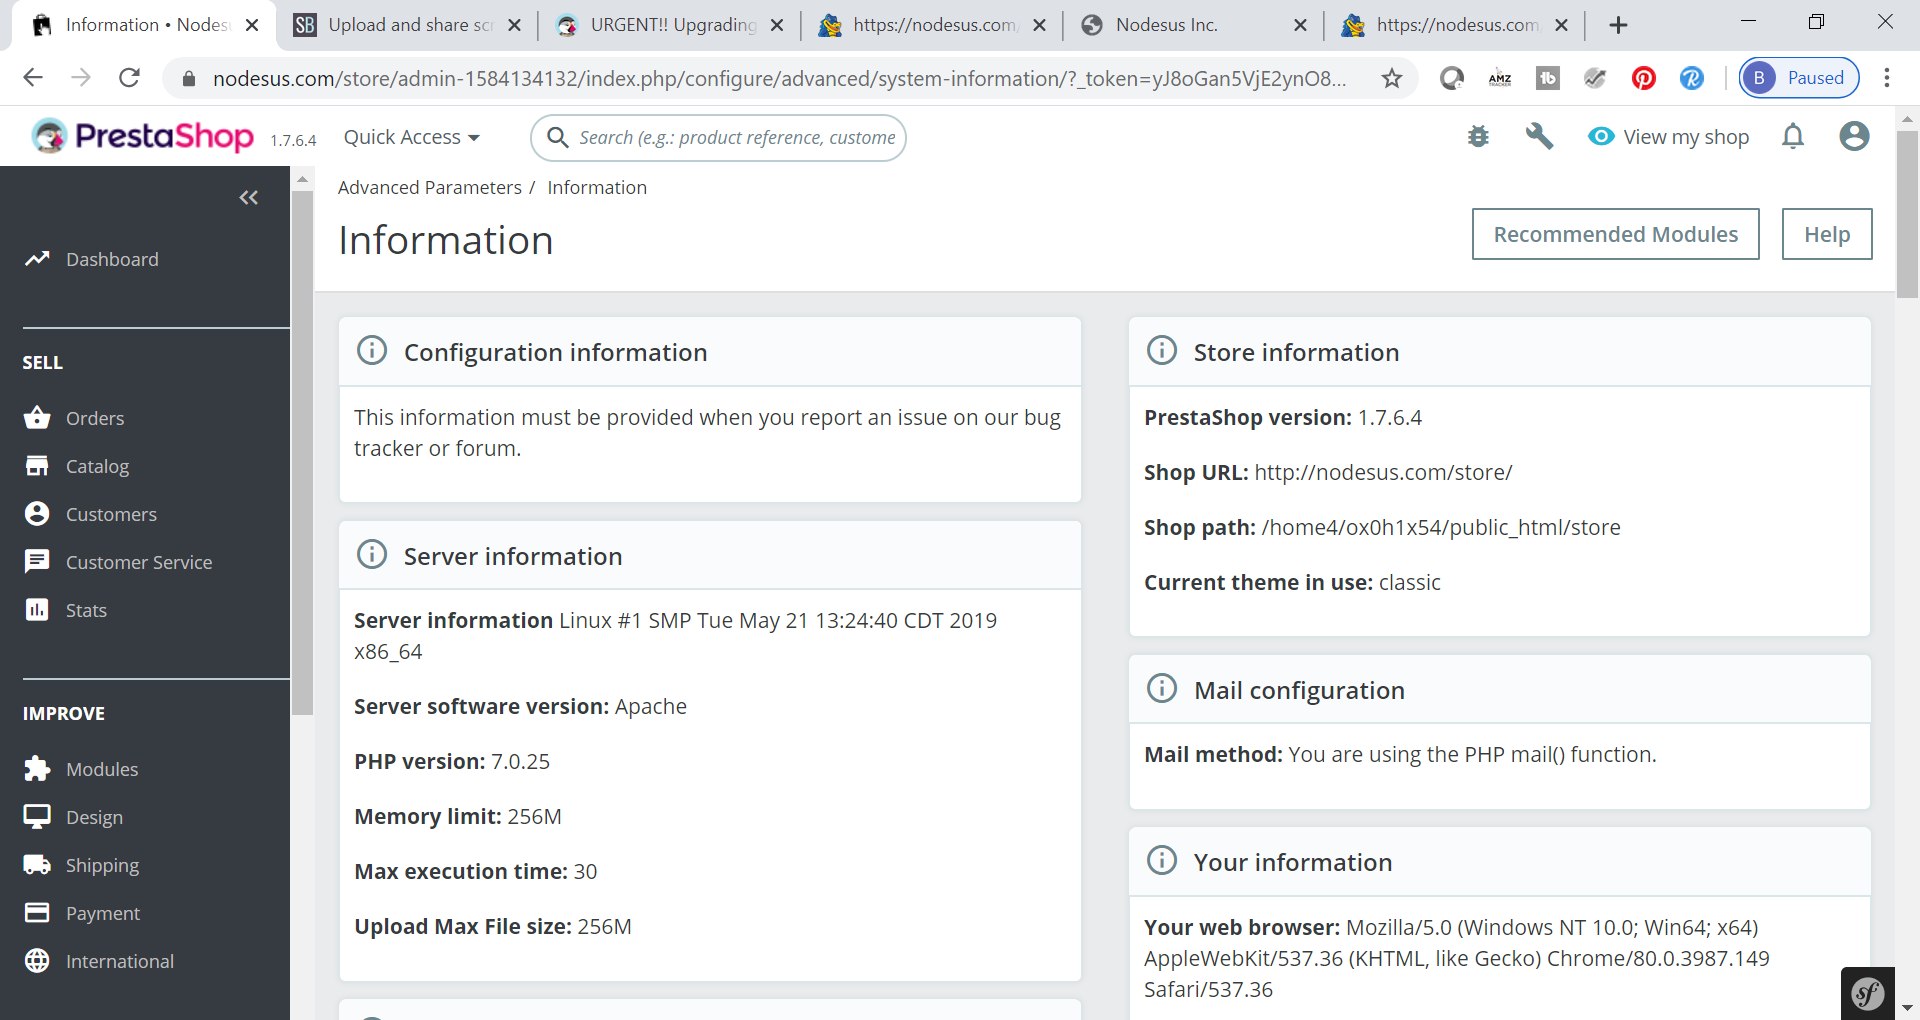
Task: Click the Recommended Modules button
Action: [x=1615, y=234]
